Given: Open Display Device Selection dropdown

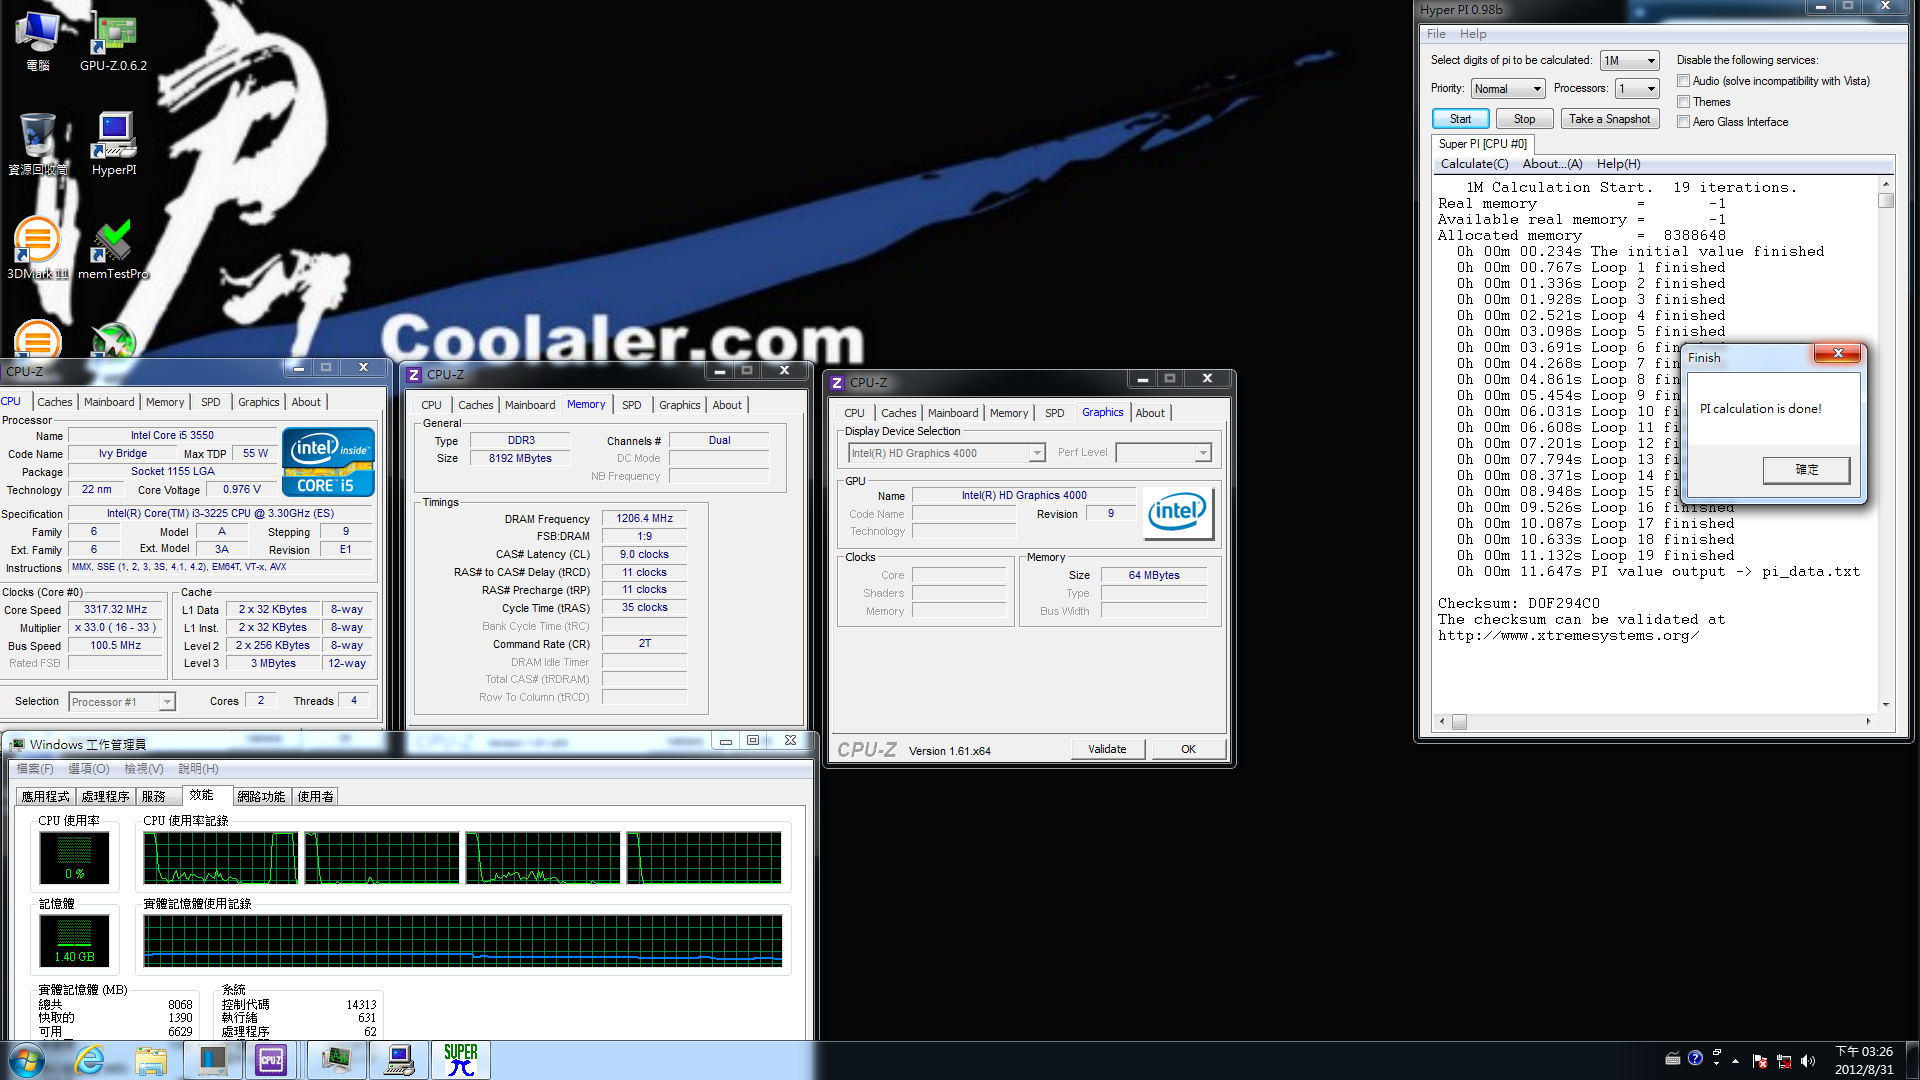Looking at the screenshot, I should (x=946, y=453).
